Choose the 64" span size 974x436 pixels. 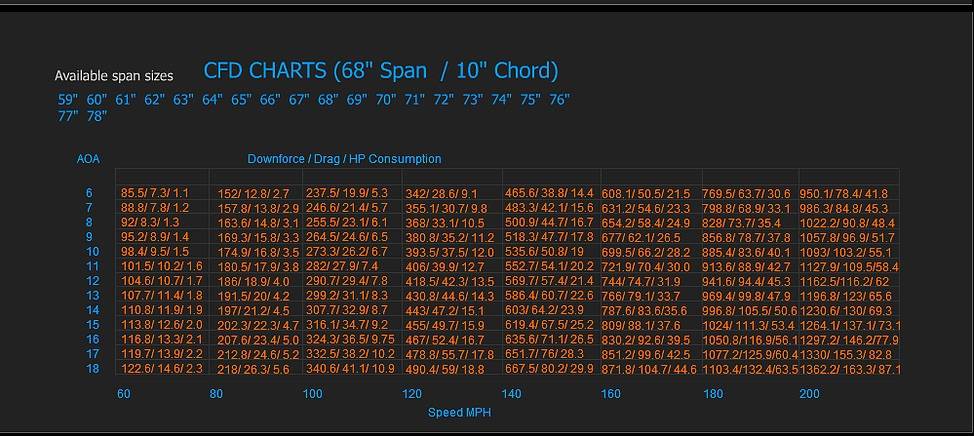coord(212,99)
